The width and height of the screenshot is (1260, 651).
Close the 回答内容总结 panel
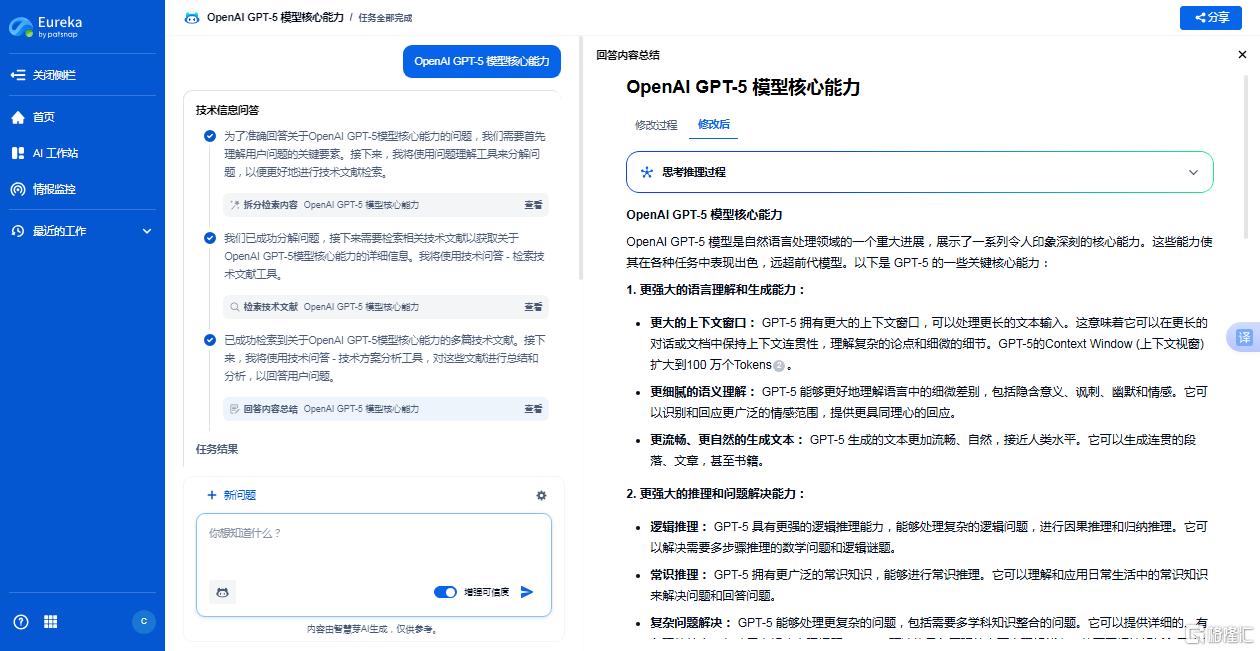(x=1243, y=55)
